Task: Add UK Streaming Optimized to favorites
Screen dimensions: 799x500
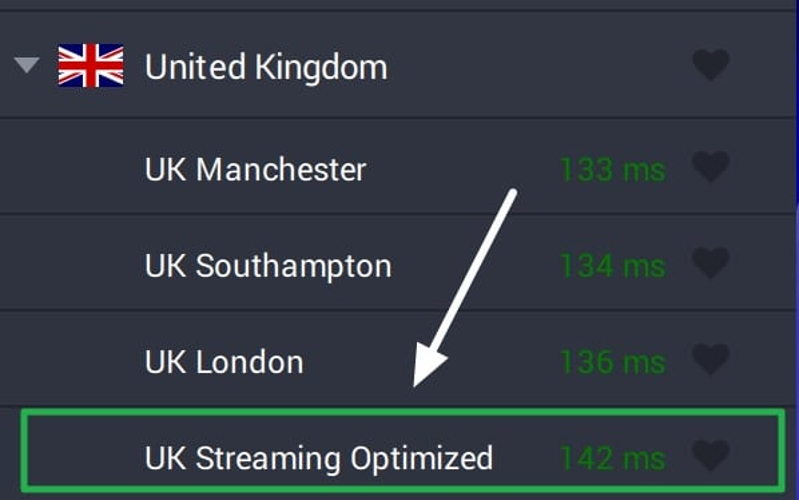Action: coord(711,456)
